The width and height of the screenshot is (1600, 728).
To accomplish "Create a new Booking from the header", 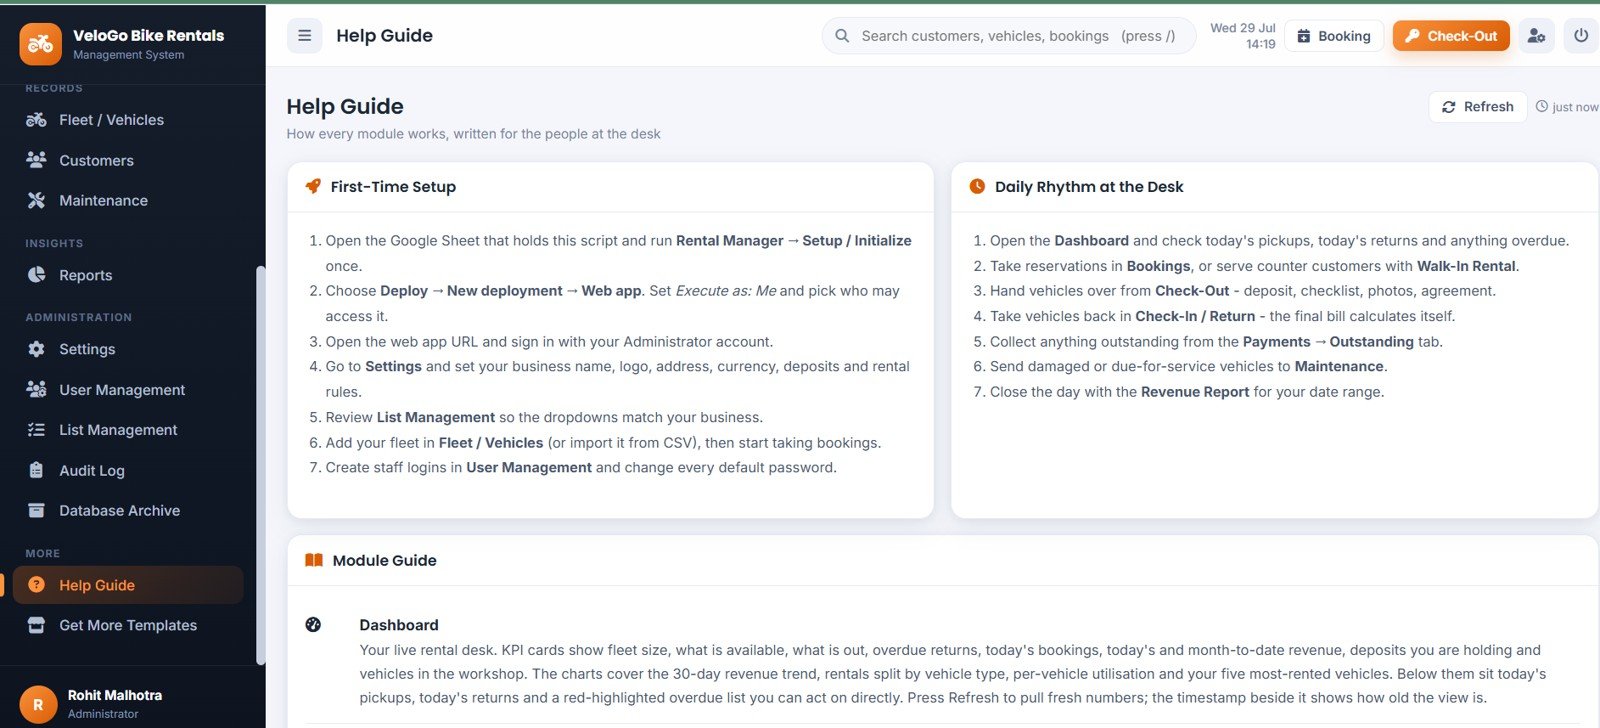I will pos(1334,36).
